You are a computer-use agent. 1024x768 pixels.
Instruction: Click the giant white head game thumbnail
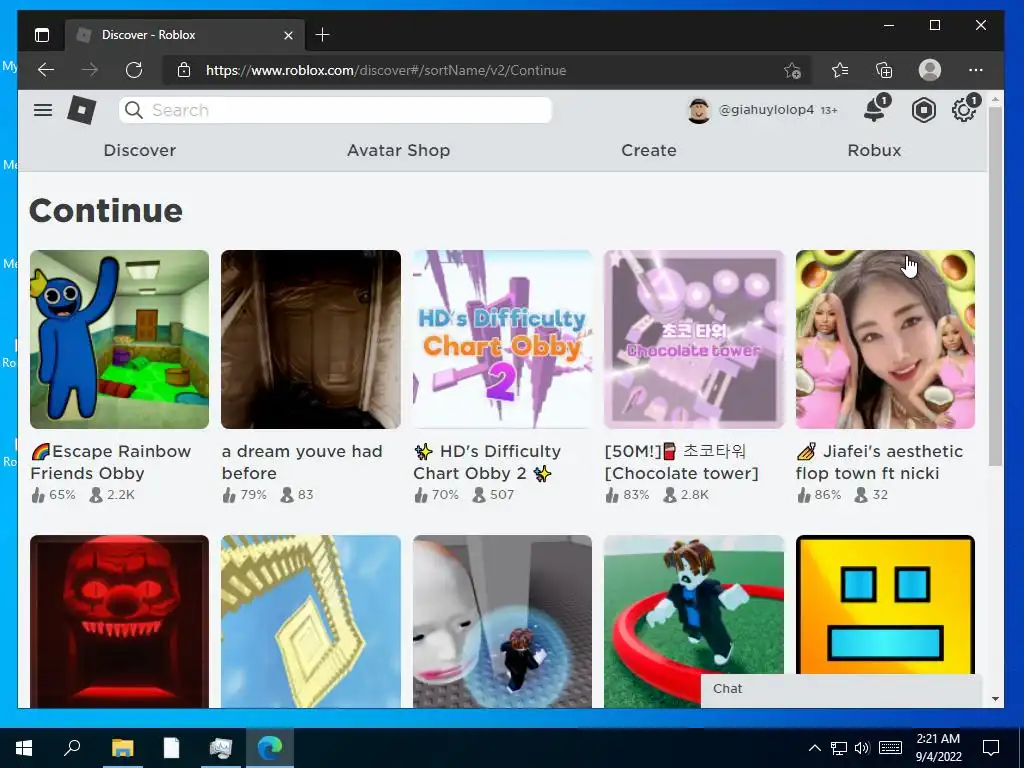pos(502,621)
